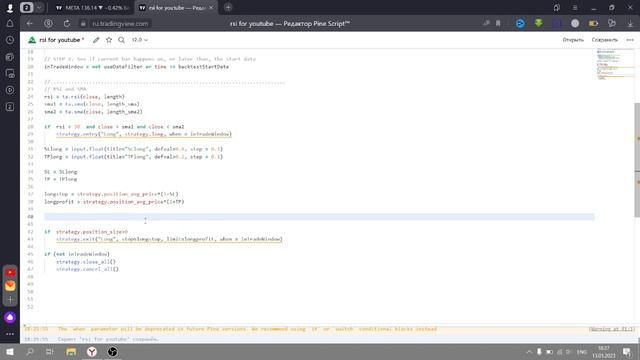Image resolution: width=640 pixels, height=360 pixels.
Task: Open the purple square extension icon
Action: 557,24
